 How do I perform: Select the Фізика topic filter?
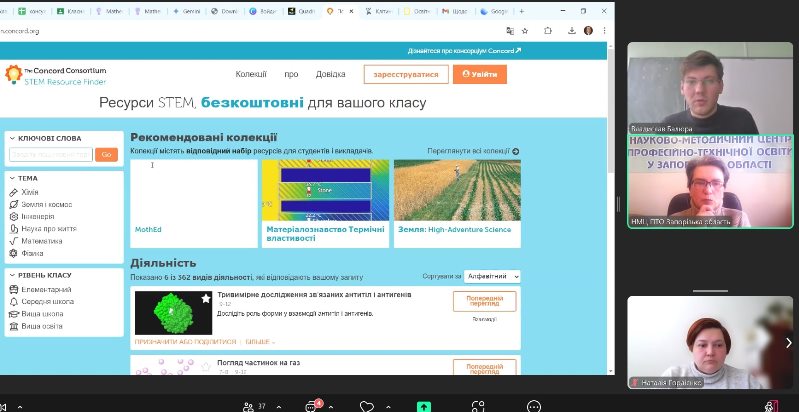(26, 253)
